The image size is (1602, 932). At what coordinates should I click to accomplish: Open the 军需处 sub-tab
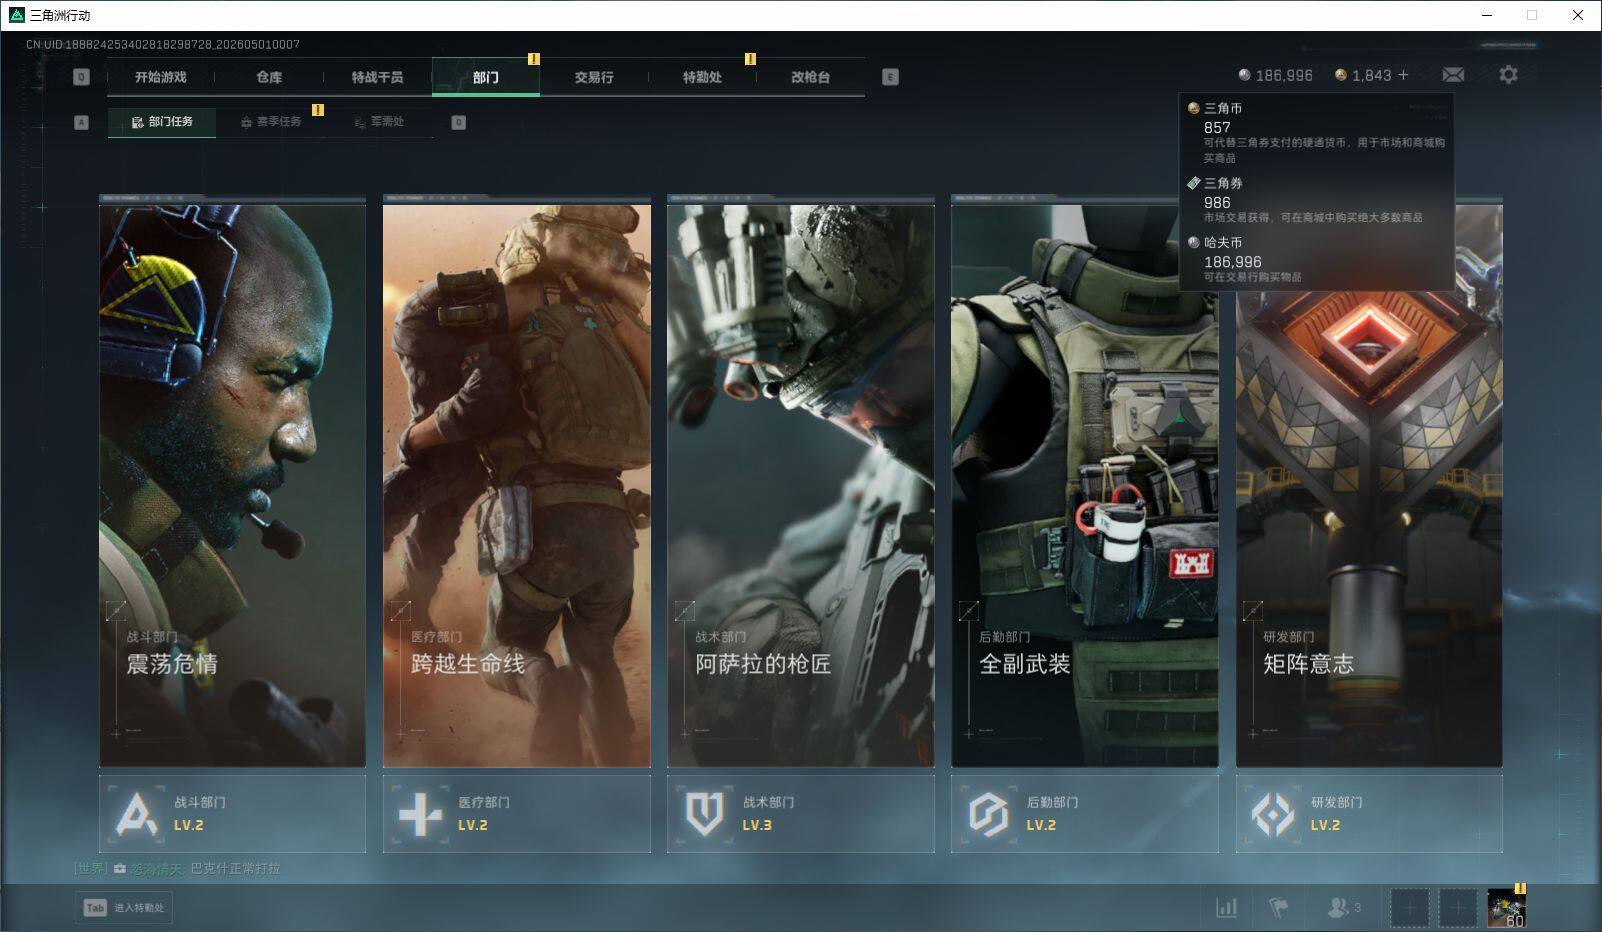pyautogui.click(x=378, y=122)
